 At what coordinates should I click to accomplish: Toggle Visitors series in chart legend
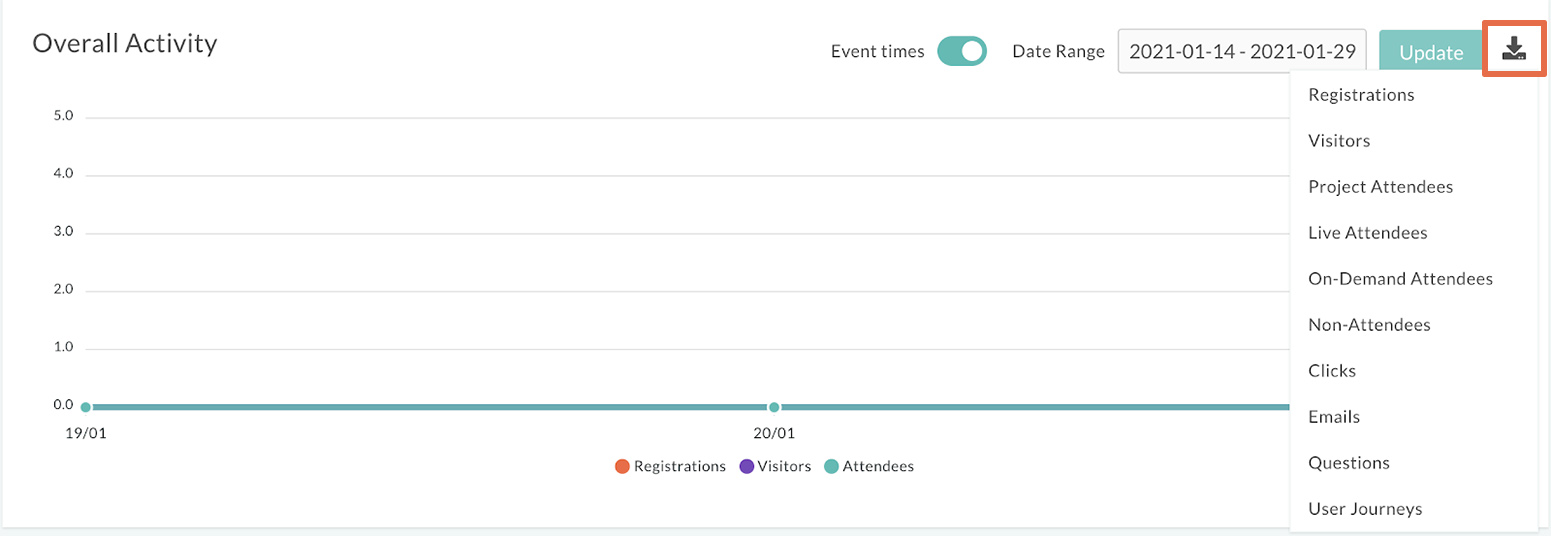pyautogui.click(x=775, y=466)
